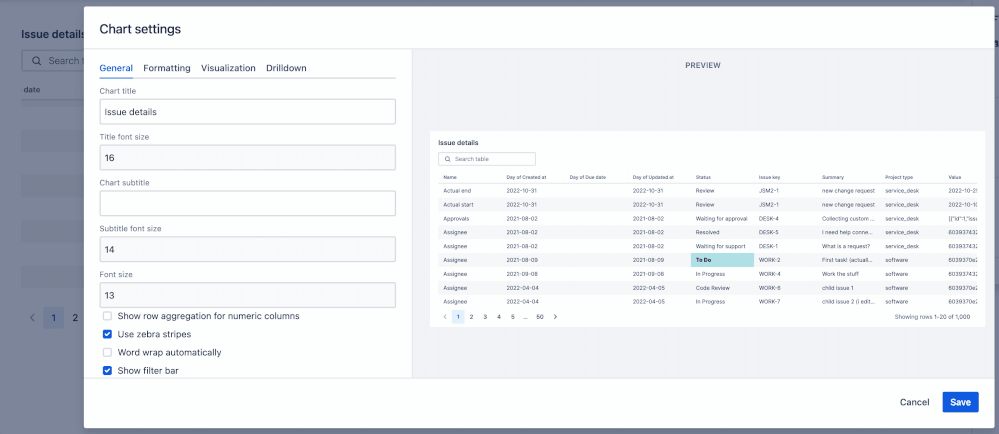Switch to the General tab
The image size is (999, 434).
116,68
